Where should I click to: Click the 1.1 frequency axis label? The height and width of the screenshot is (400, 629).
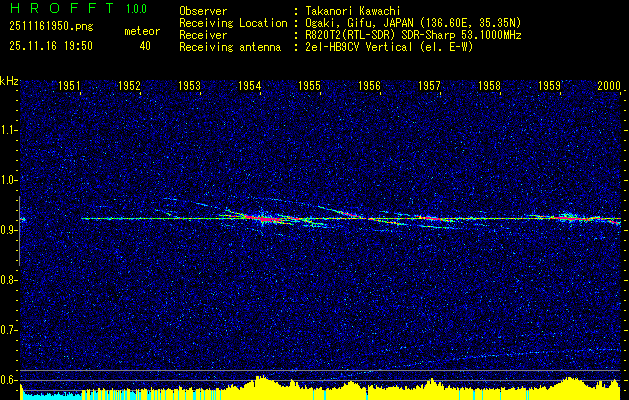(9, 130)
